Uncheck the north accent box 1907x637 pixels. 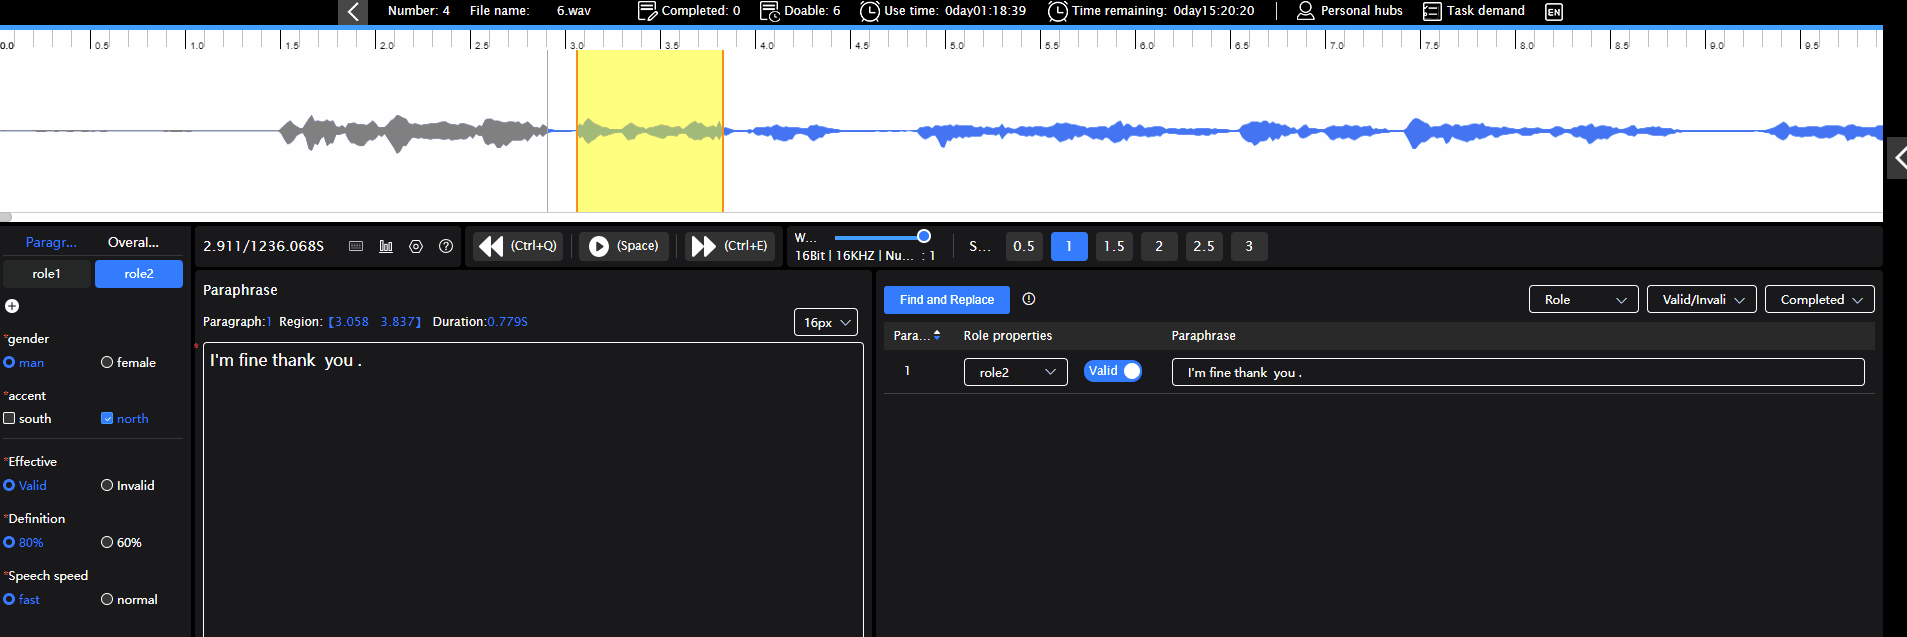point(107,419)
